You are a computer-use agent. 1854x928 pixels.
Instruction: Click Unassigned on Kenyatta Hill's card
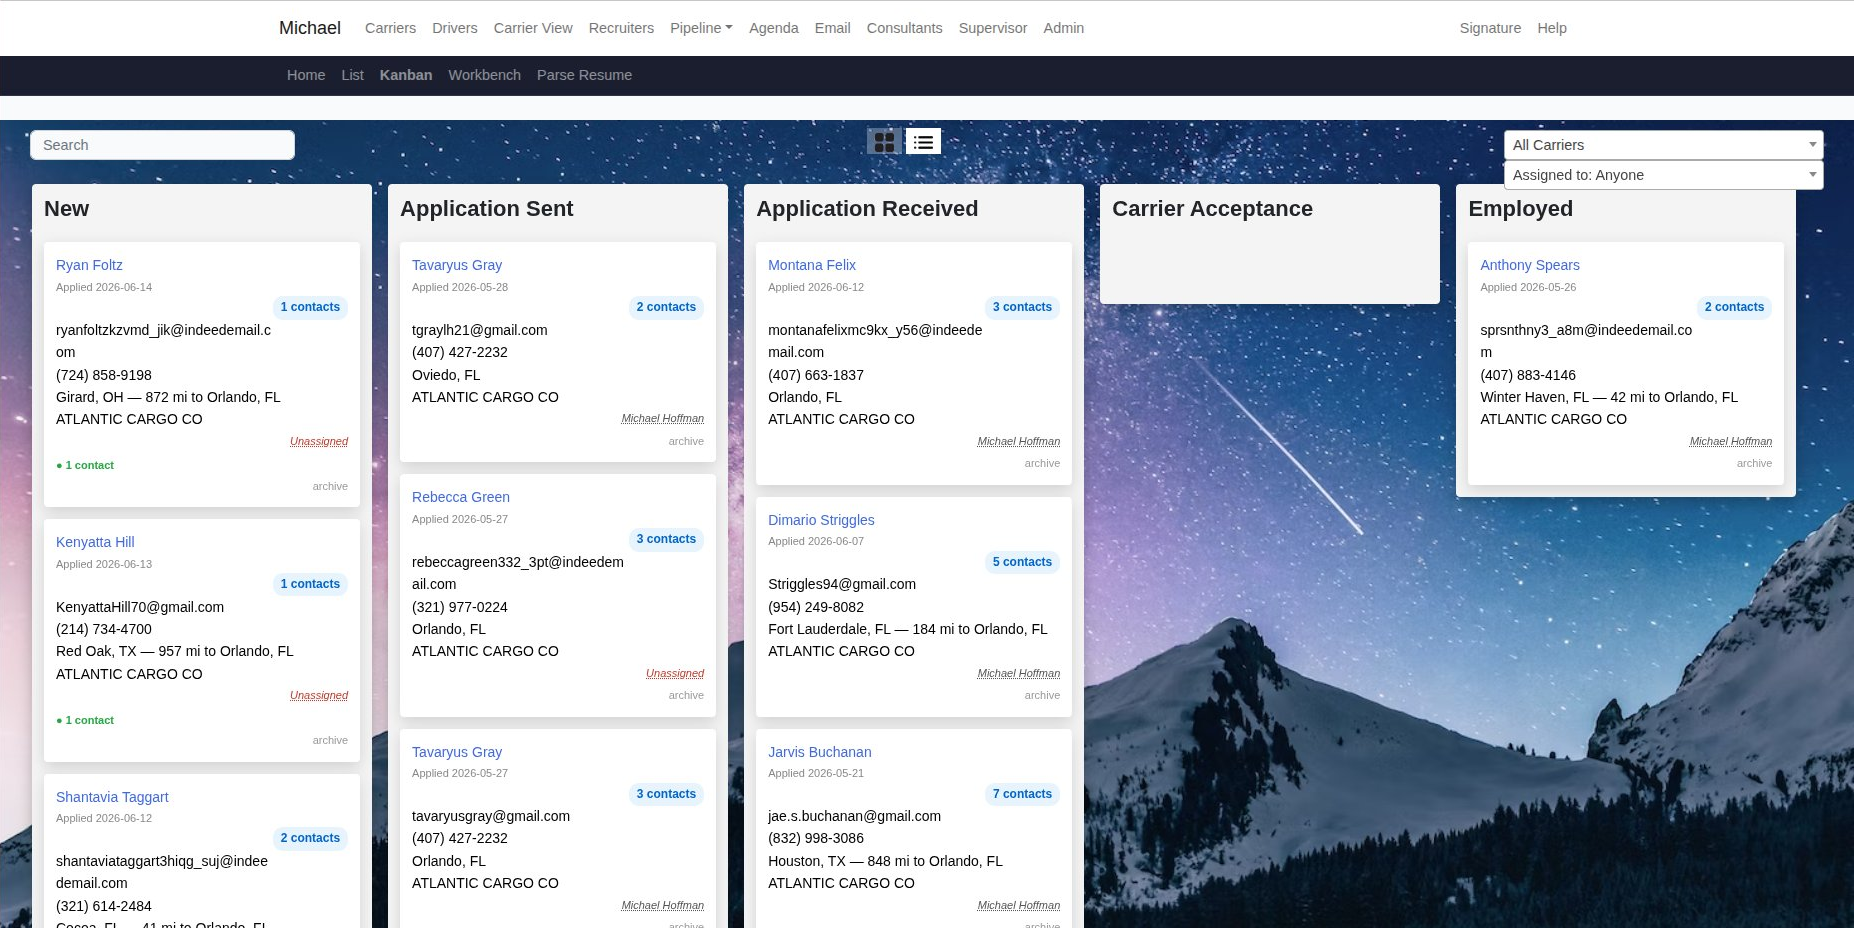tap(319, 695)
